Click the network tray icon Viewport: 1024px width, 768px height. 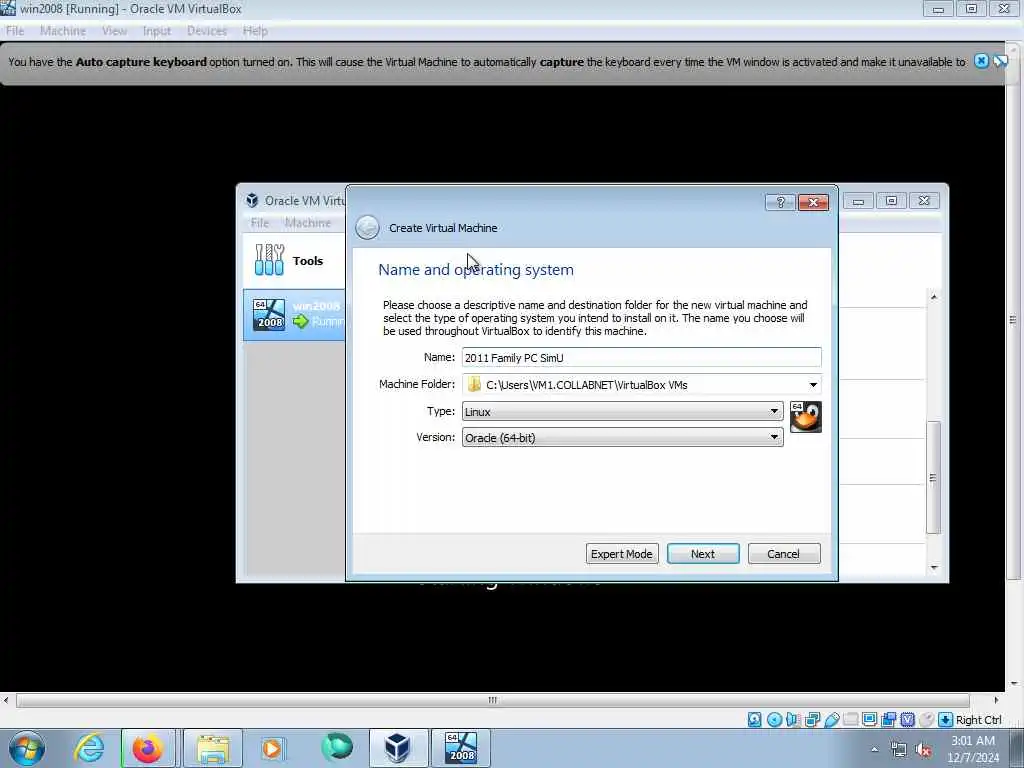point(899,750)
